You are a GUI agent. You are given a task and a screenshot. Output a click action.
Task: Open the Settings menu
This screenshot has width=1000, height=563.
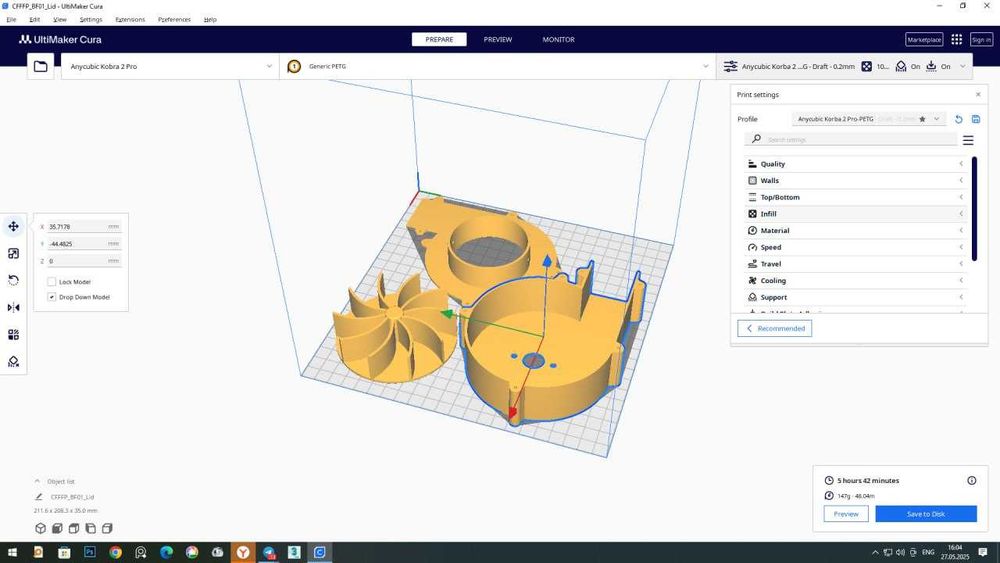click(91, 20)
